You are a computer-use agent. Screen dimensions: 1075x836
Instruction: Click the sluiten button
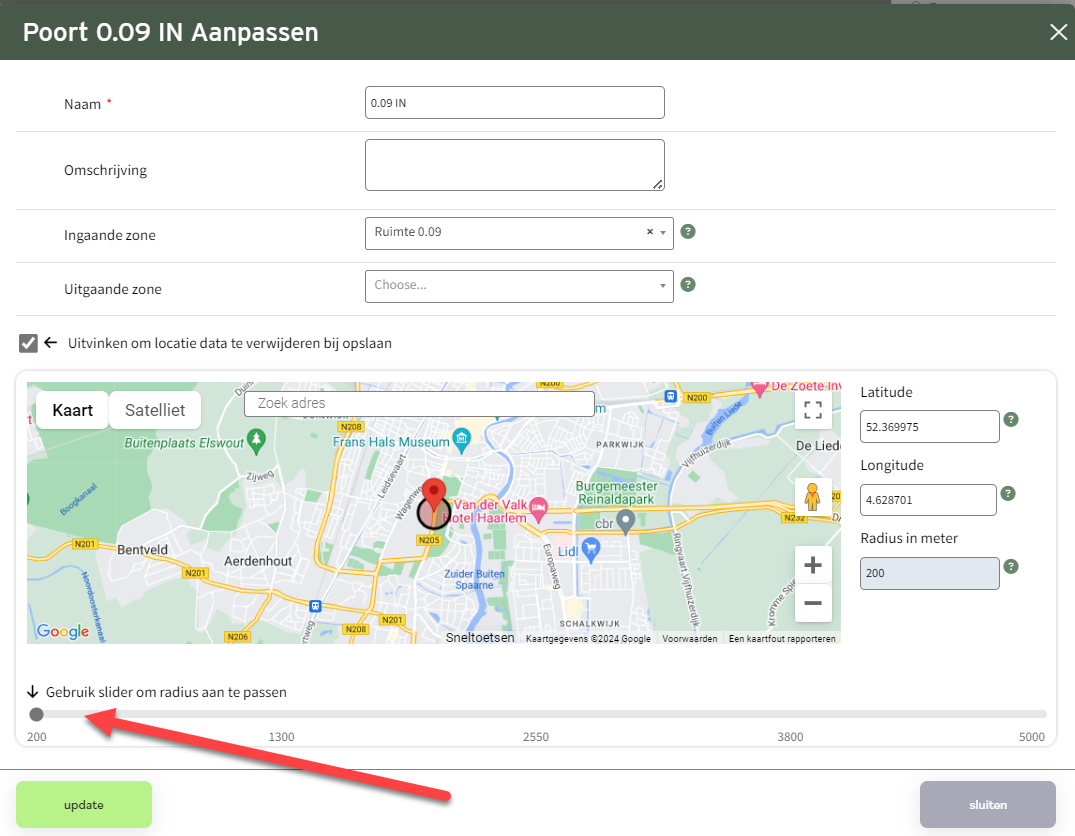pos(987,804)
